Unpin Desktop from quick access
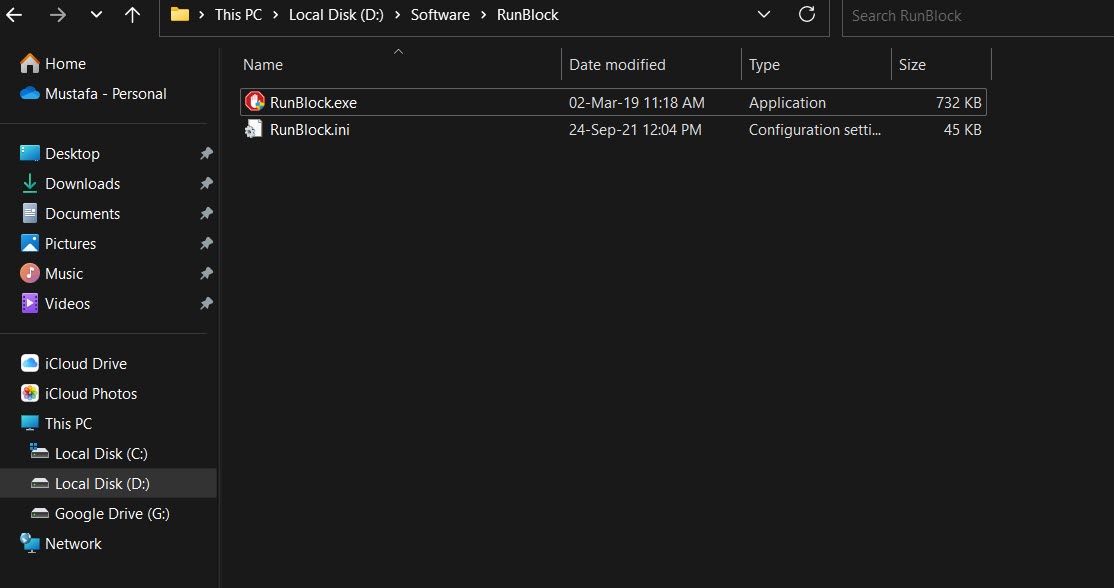This screenshot has height=588, width=1114. [206, 153]
